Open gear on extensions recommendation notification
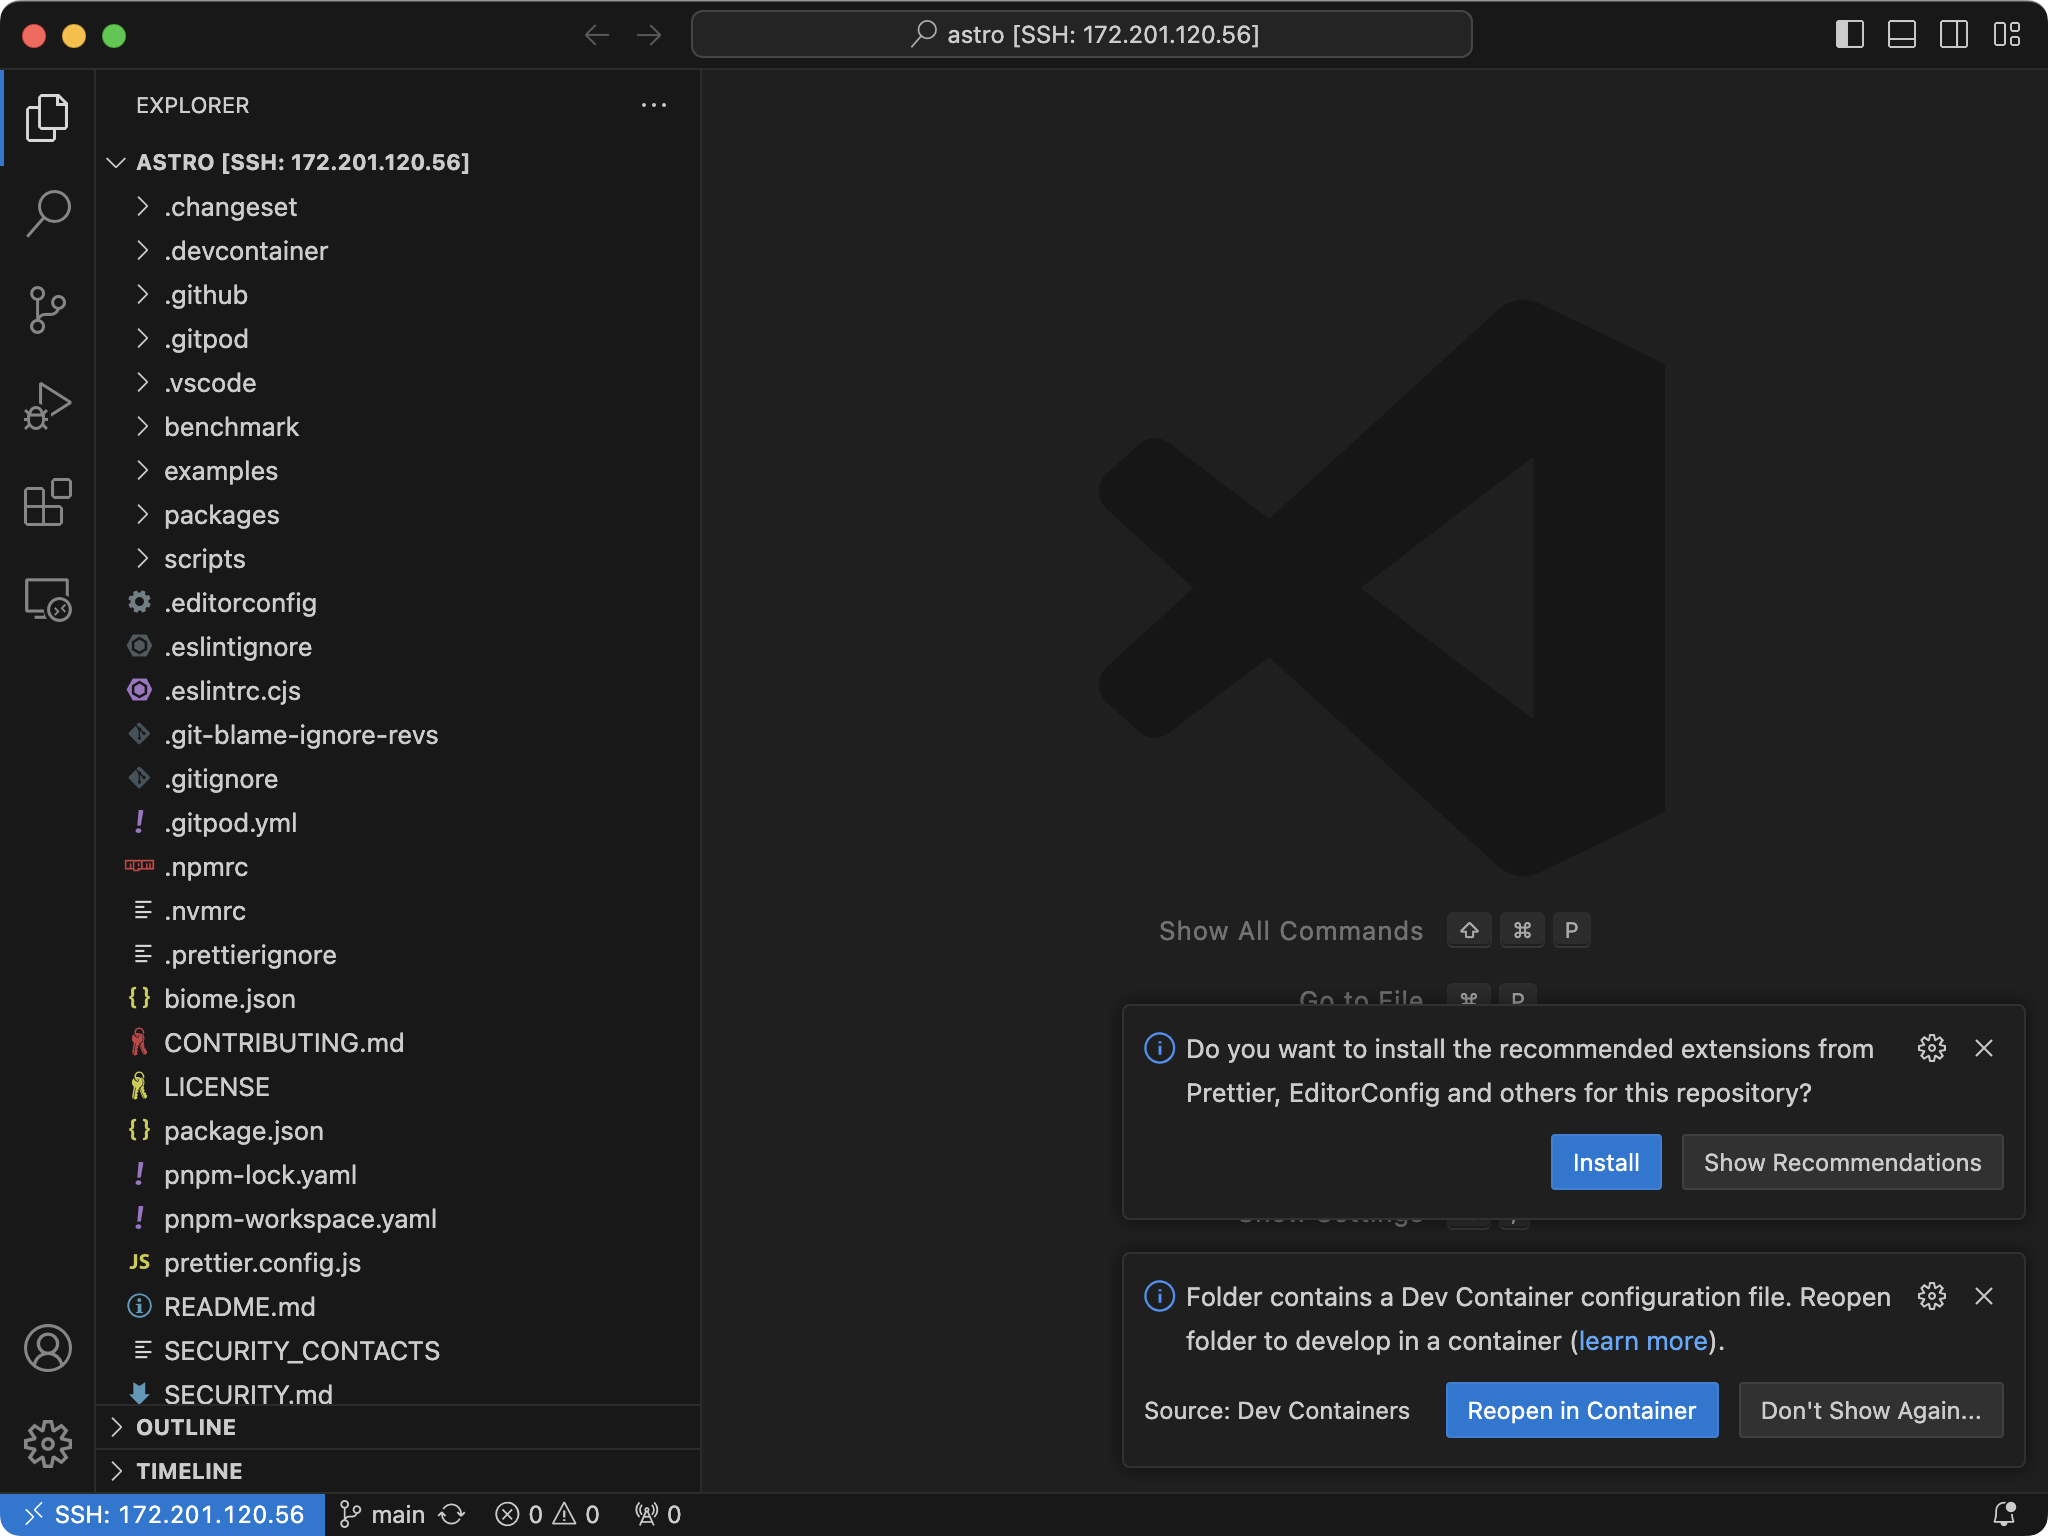Image resolution: width=2048 pixels, height=1536 pixels. click(1932, 1048)
